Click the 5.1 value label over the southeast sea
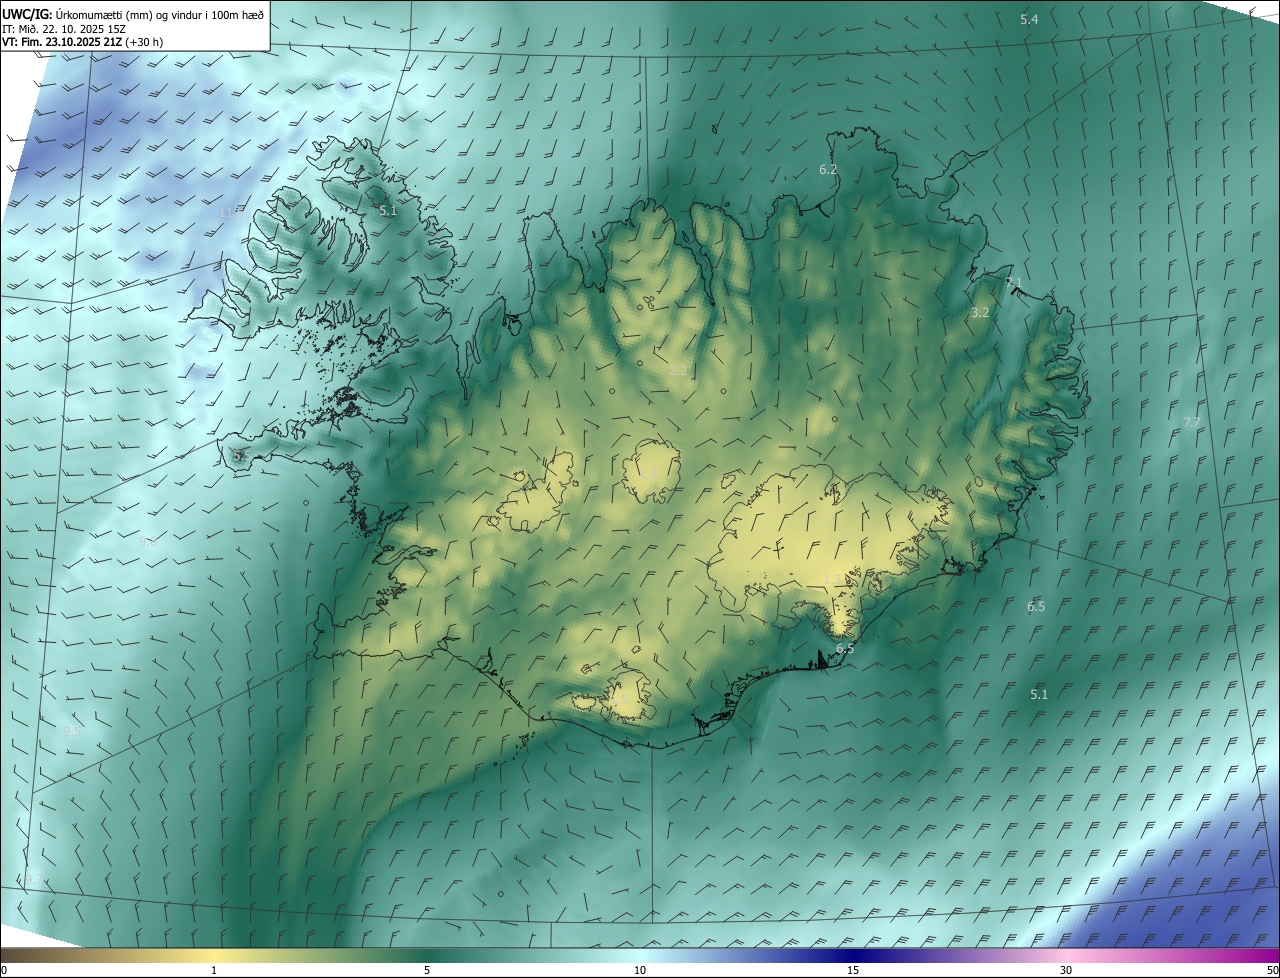The image size is (1280, 978). coord(1039,694)
